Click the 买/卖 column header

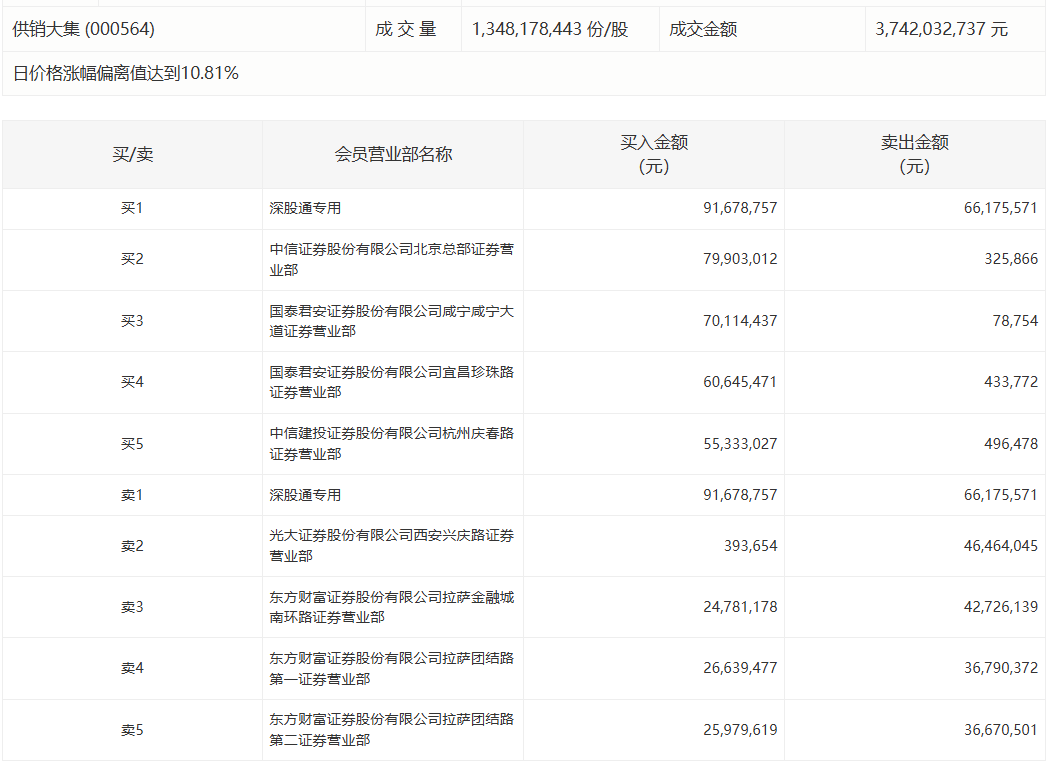tap(132, 155)
